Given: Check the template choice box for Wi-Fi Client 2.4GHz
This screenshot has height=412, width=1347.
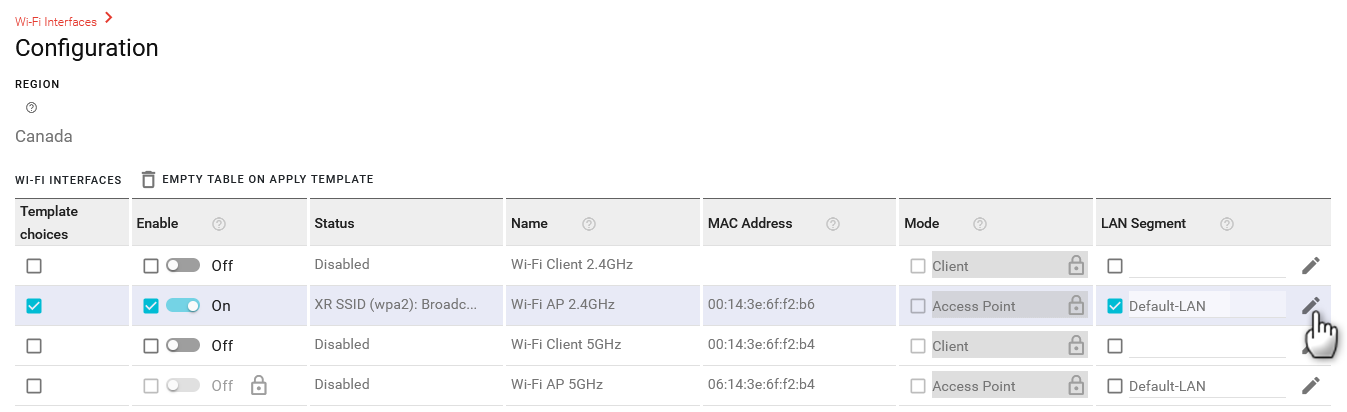Looking at the screenshot, I should 34,266.
